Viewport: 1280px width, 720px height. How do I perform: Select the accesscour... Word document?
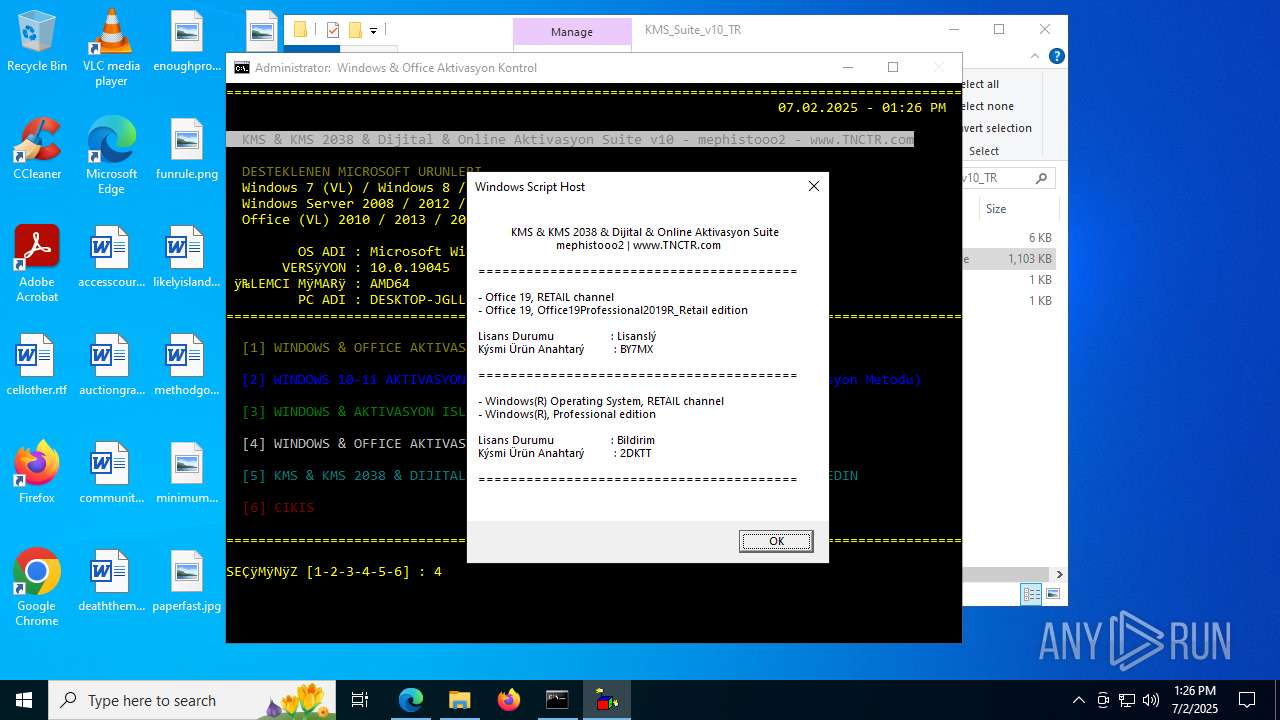111,257
